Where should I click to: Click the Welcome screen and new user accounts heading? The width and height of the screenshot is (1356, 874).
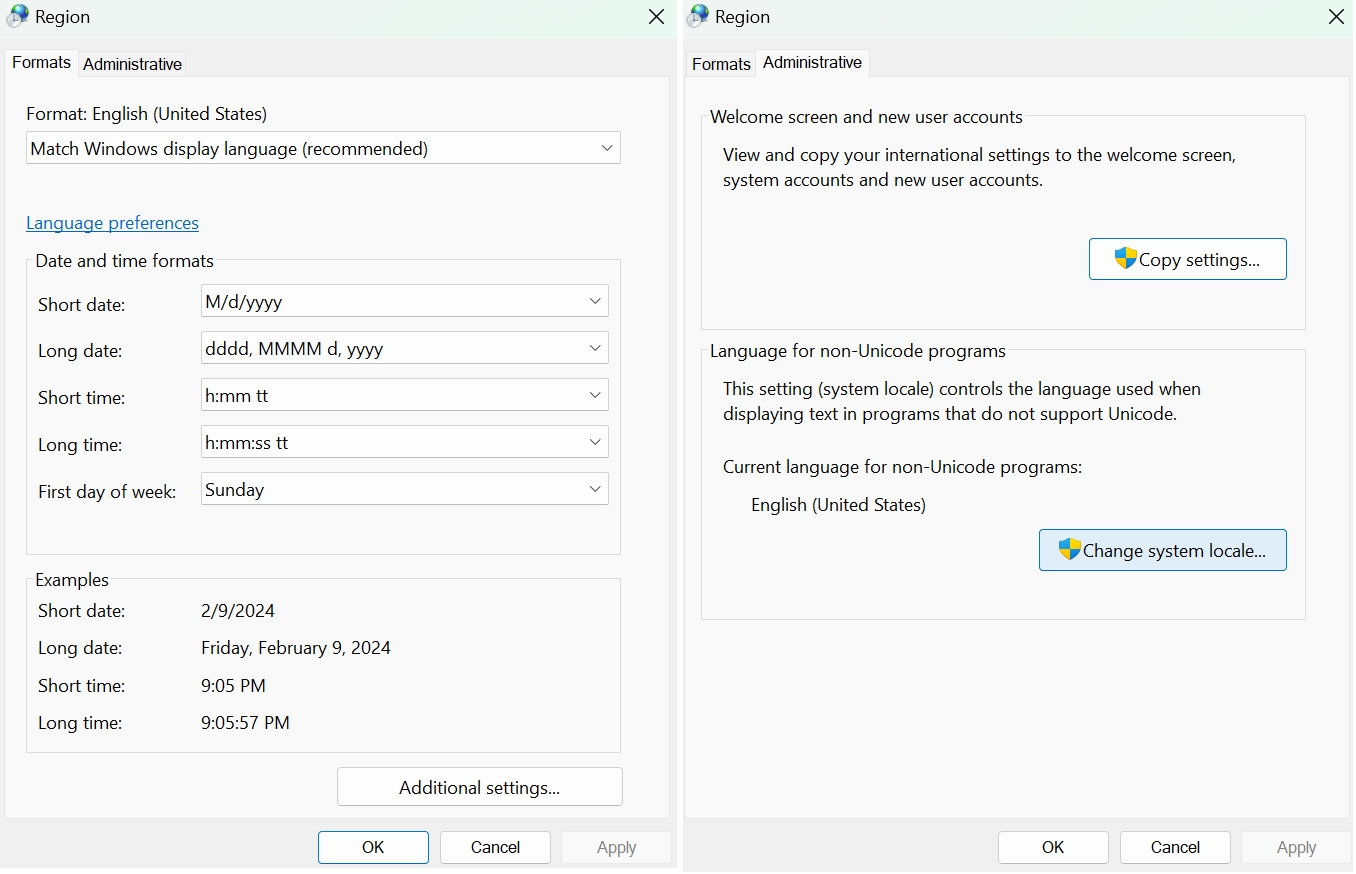[866, 117]
